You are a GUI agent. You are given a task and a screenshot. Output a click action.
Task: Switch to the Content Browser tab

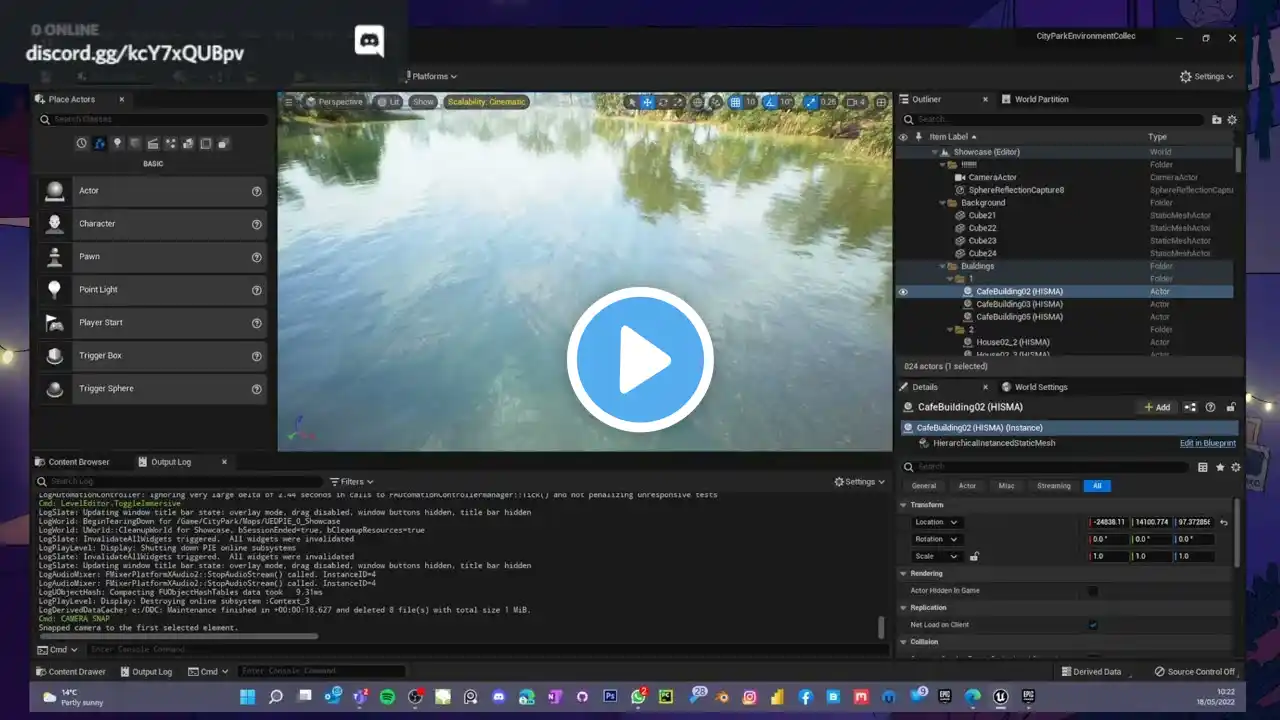point(78,462)
